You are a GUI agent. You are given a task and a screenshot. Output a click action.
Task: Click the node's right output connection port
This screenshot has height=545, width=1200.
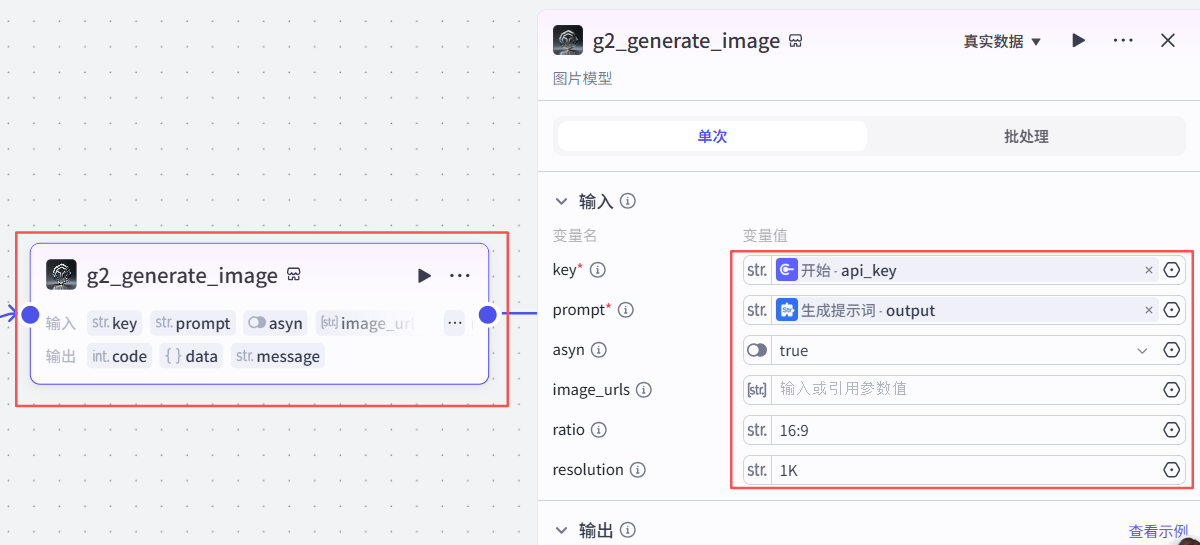[487, 315]
